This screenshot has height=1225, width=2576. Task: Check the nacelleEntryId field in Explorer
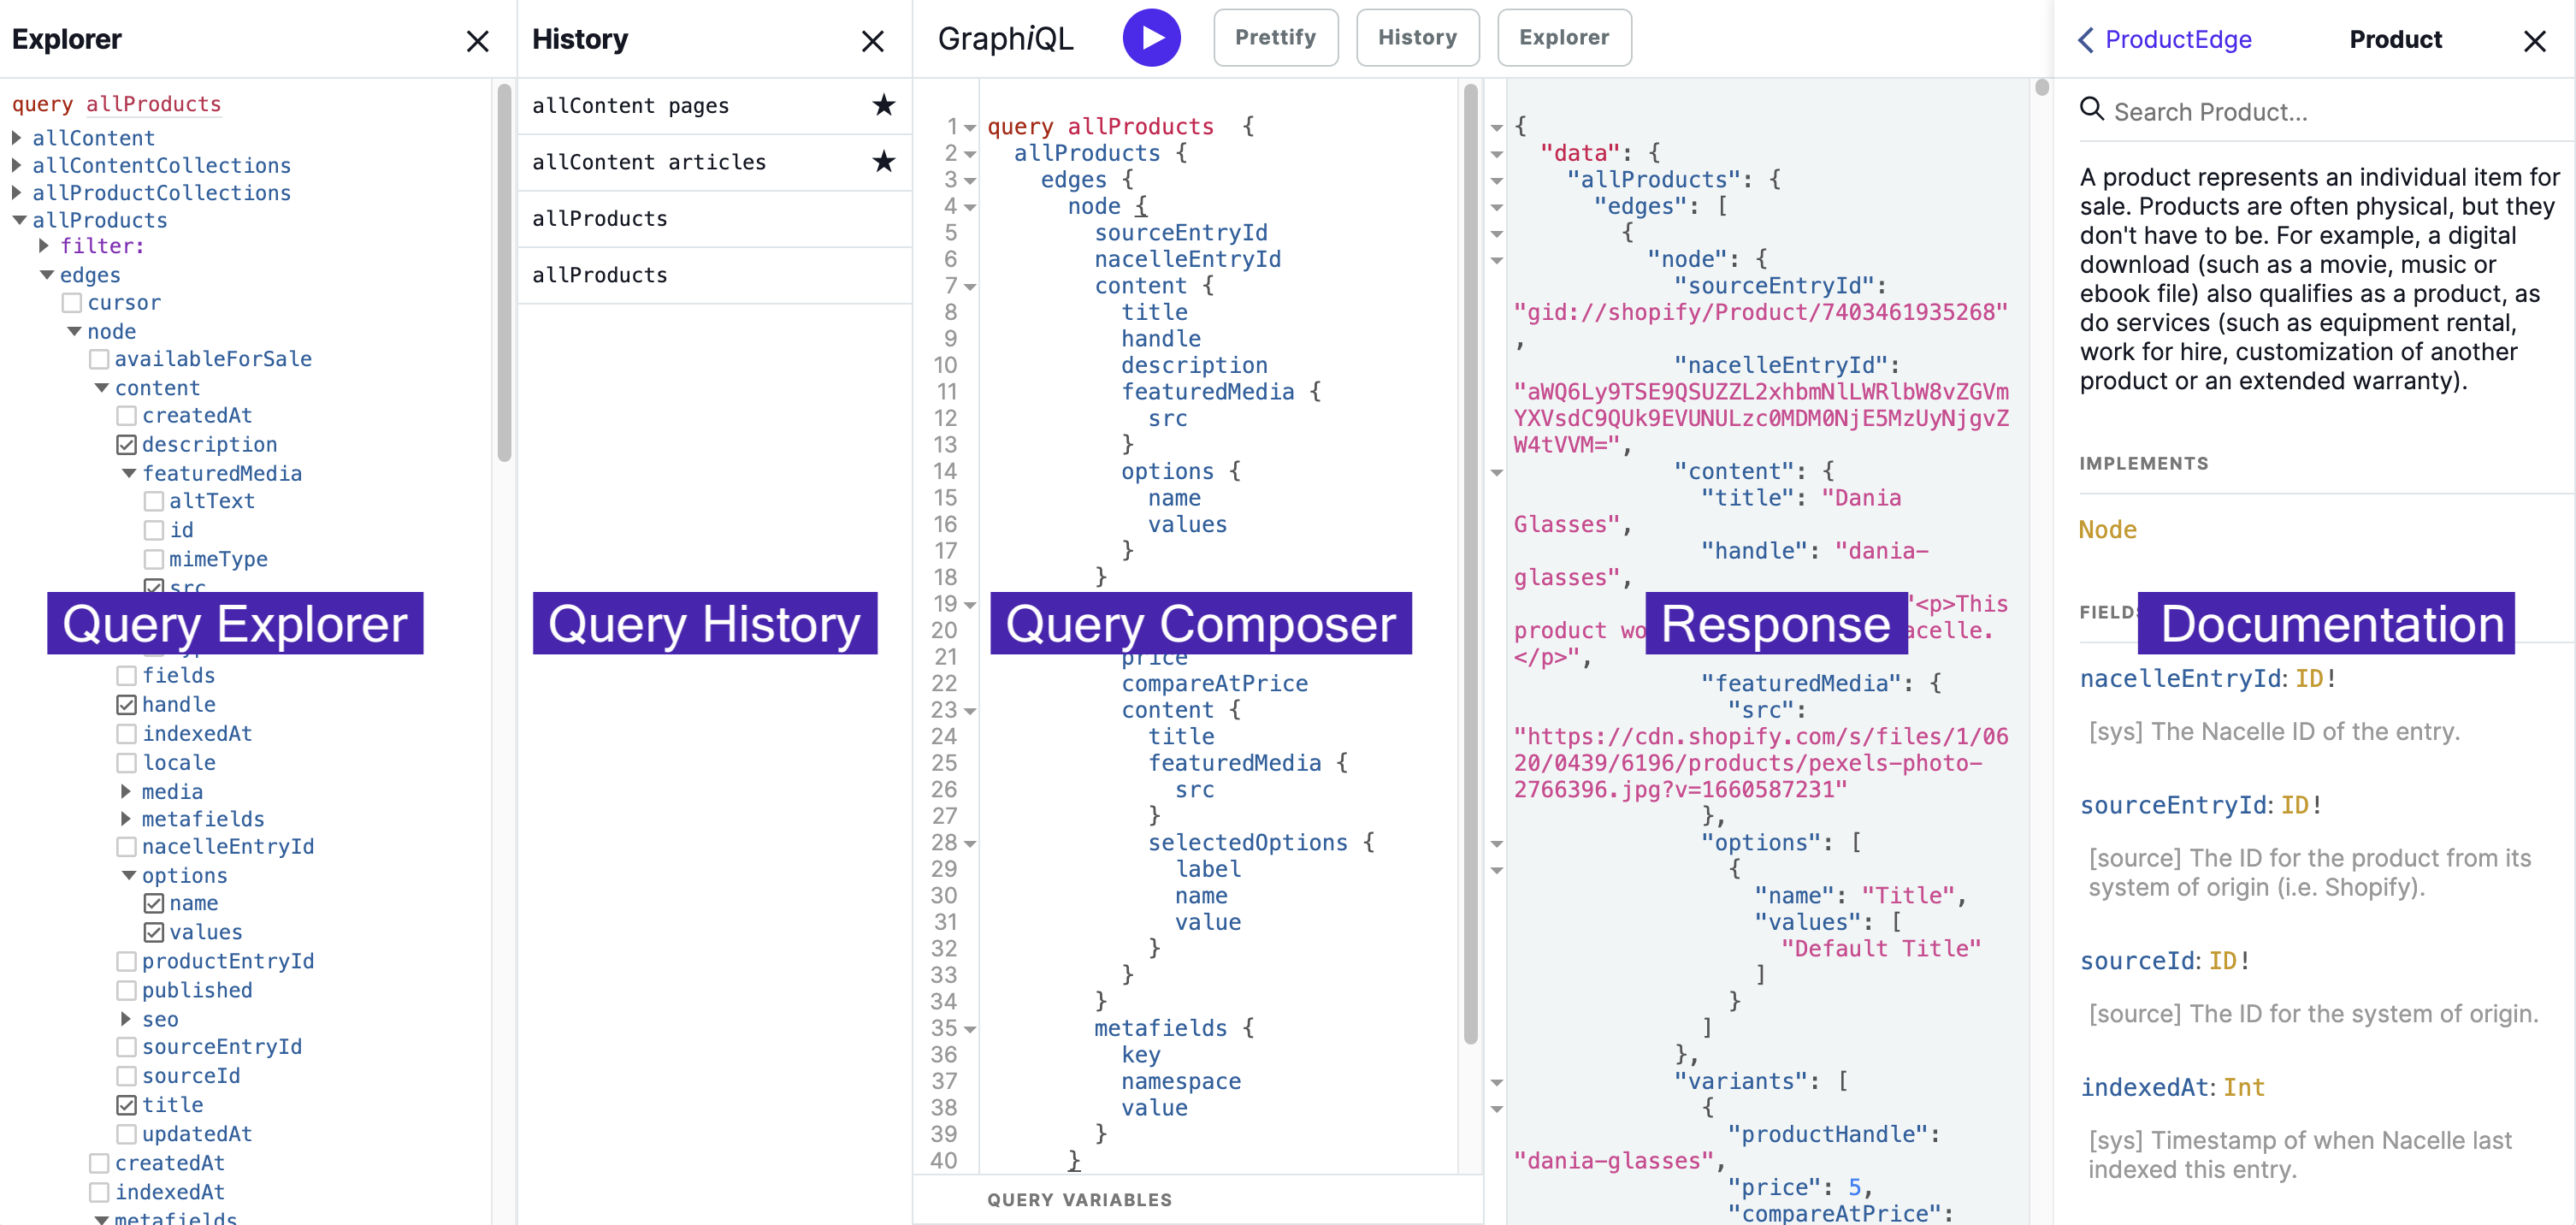[127, 847]
